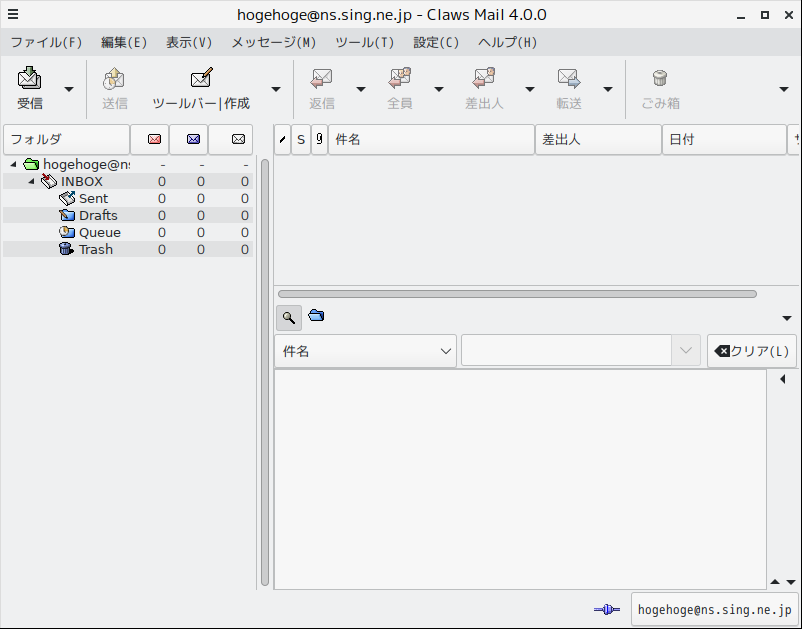Open the 返信 dropdown arrow
Screen dimensions: 802x629
(x=361, y=89)
